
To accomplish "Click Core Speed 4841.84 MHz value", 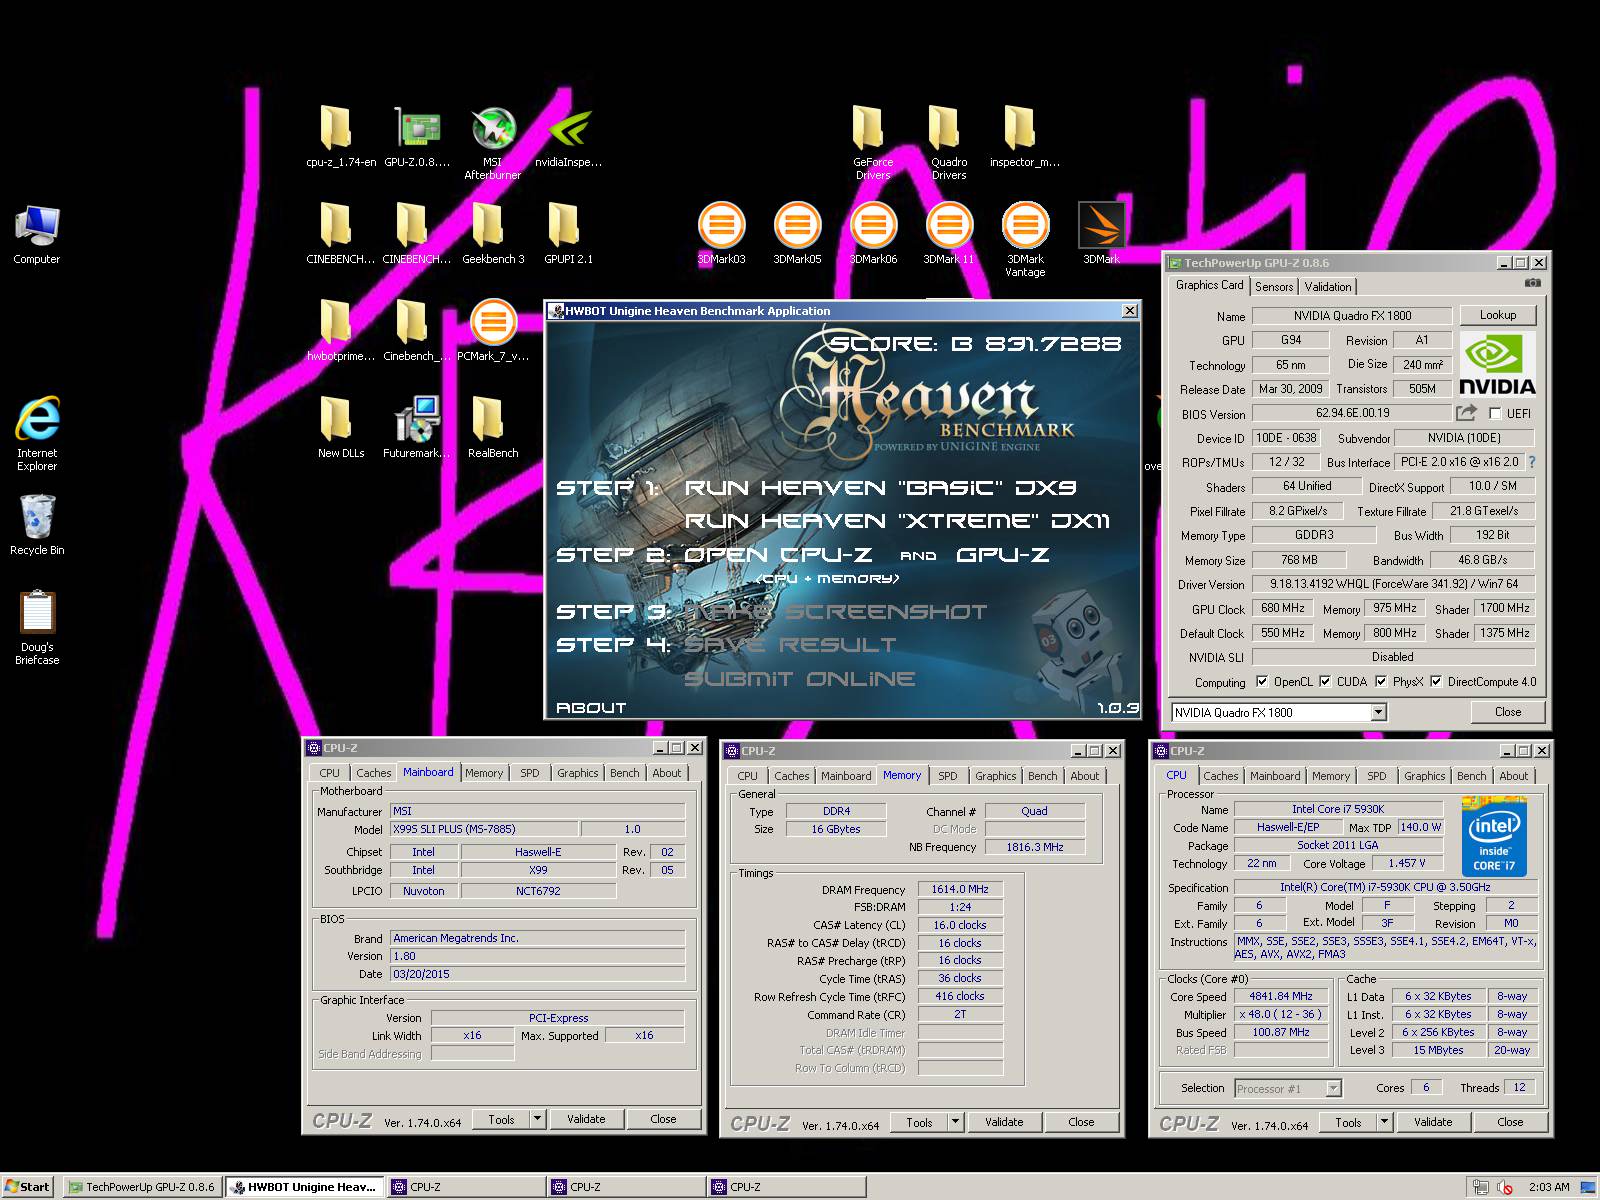I will pos(1281,996).
